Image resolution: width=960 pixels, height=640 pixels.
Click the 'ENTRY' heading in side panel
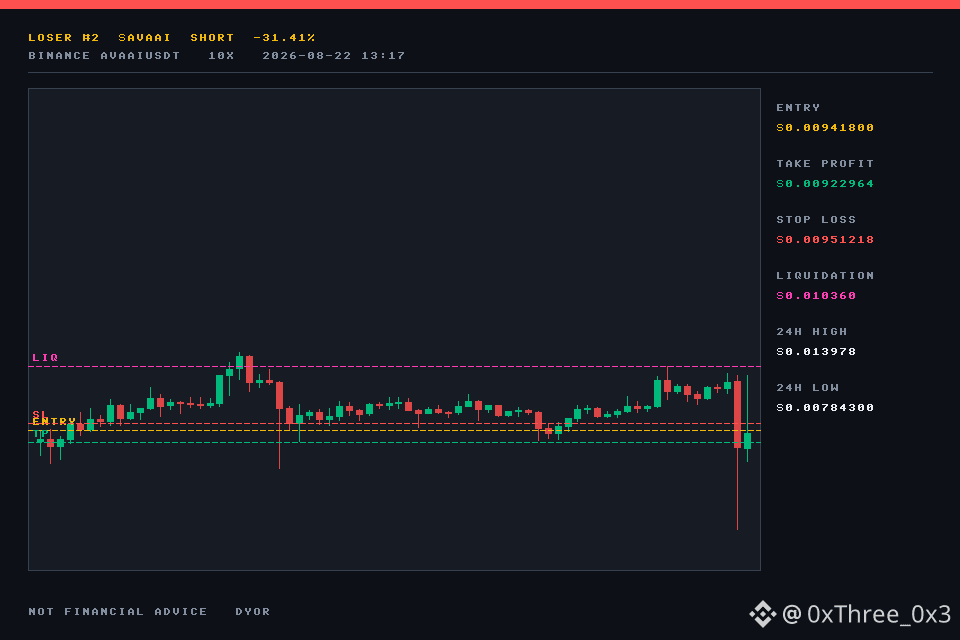[798, 108]
